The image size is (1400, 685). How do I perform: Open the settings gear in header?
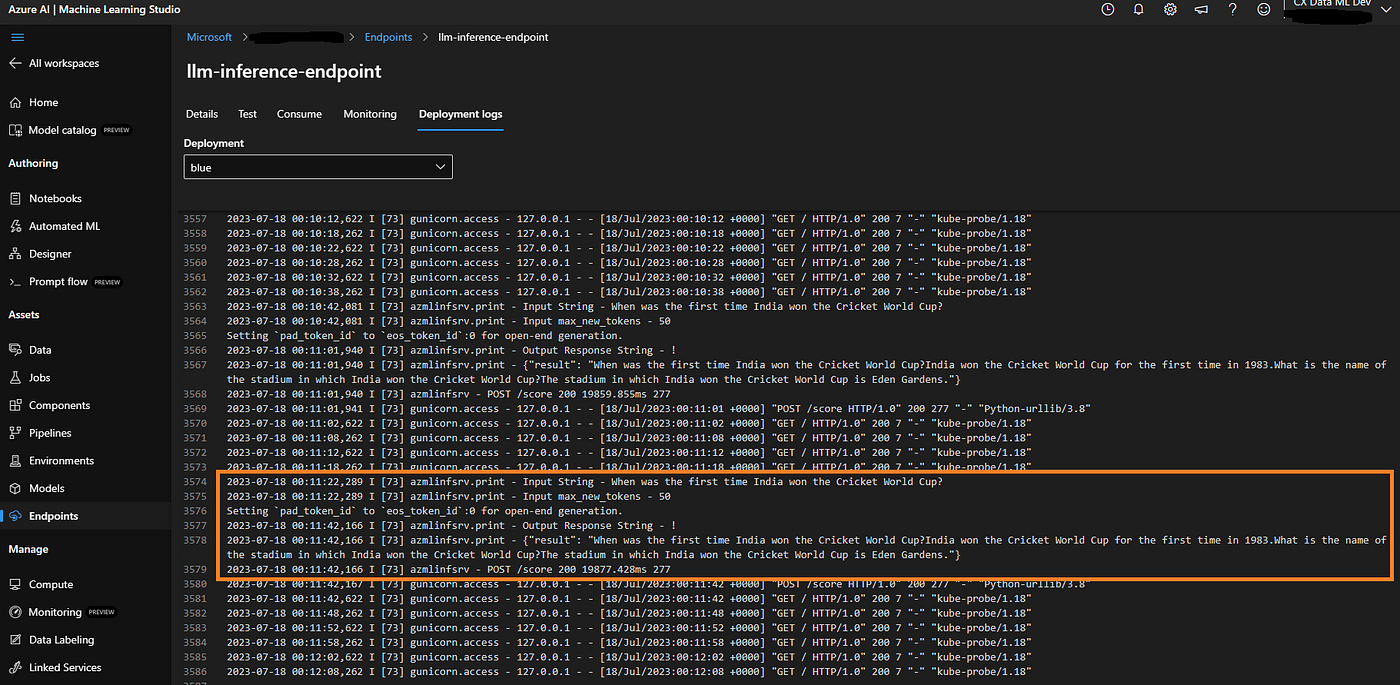tap(1170, 9)
